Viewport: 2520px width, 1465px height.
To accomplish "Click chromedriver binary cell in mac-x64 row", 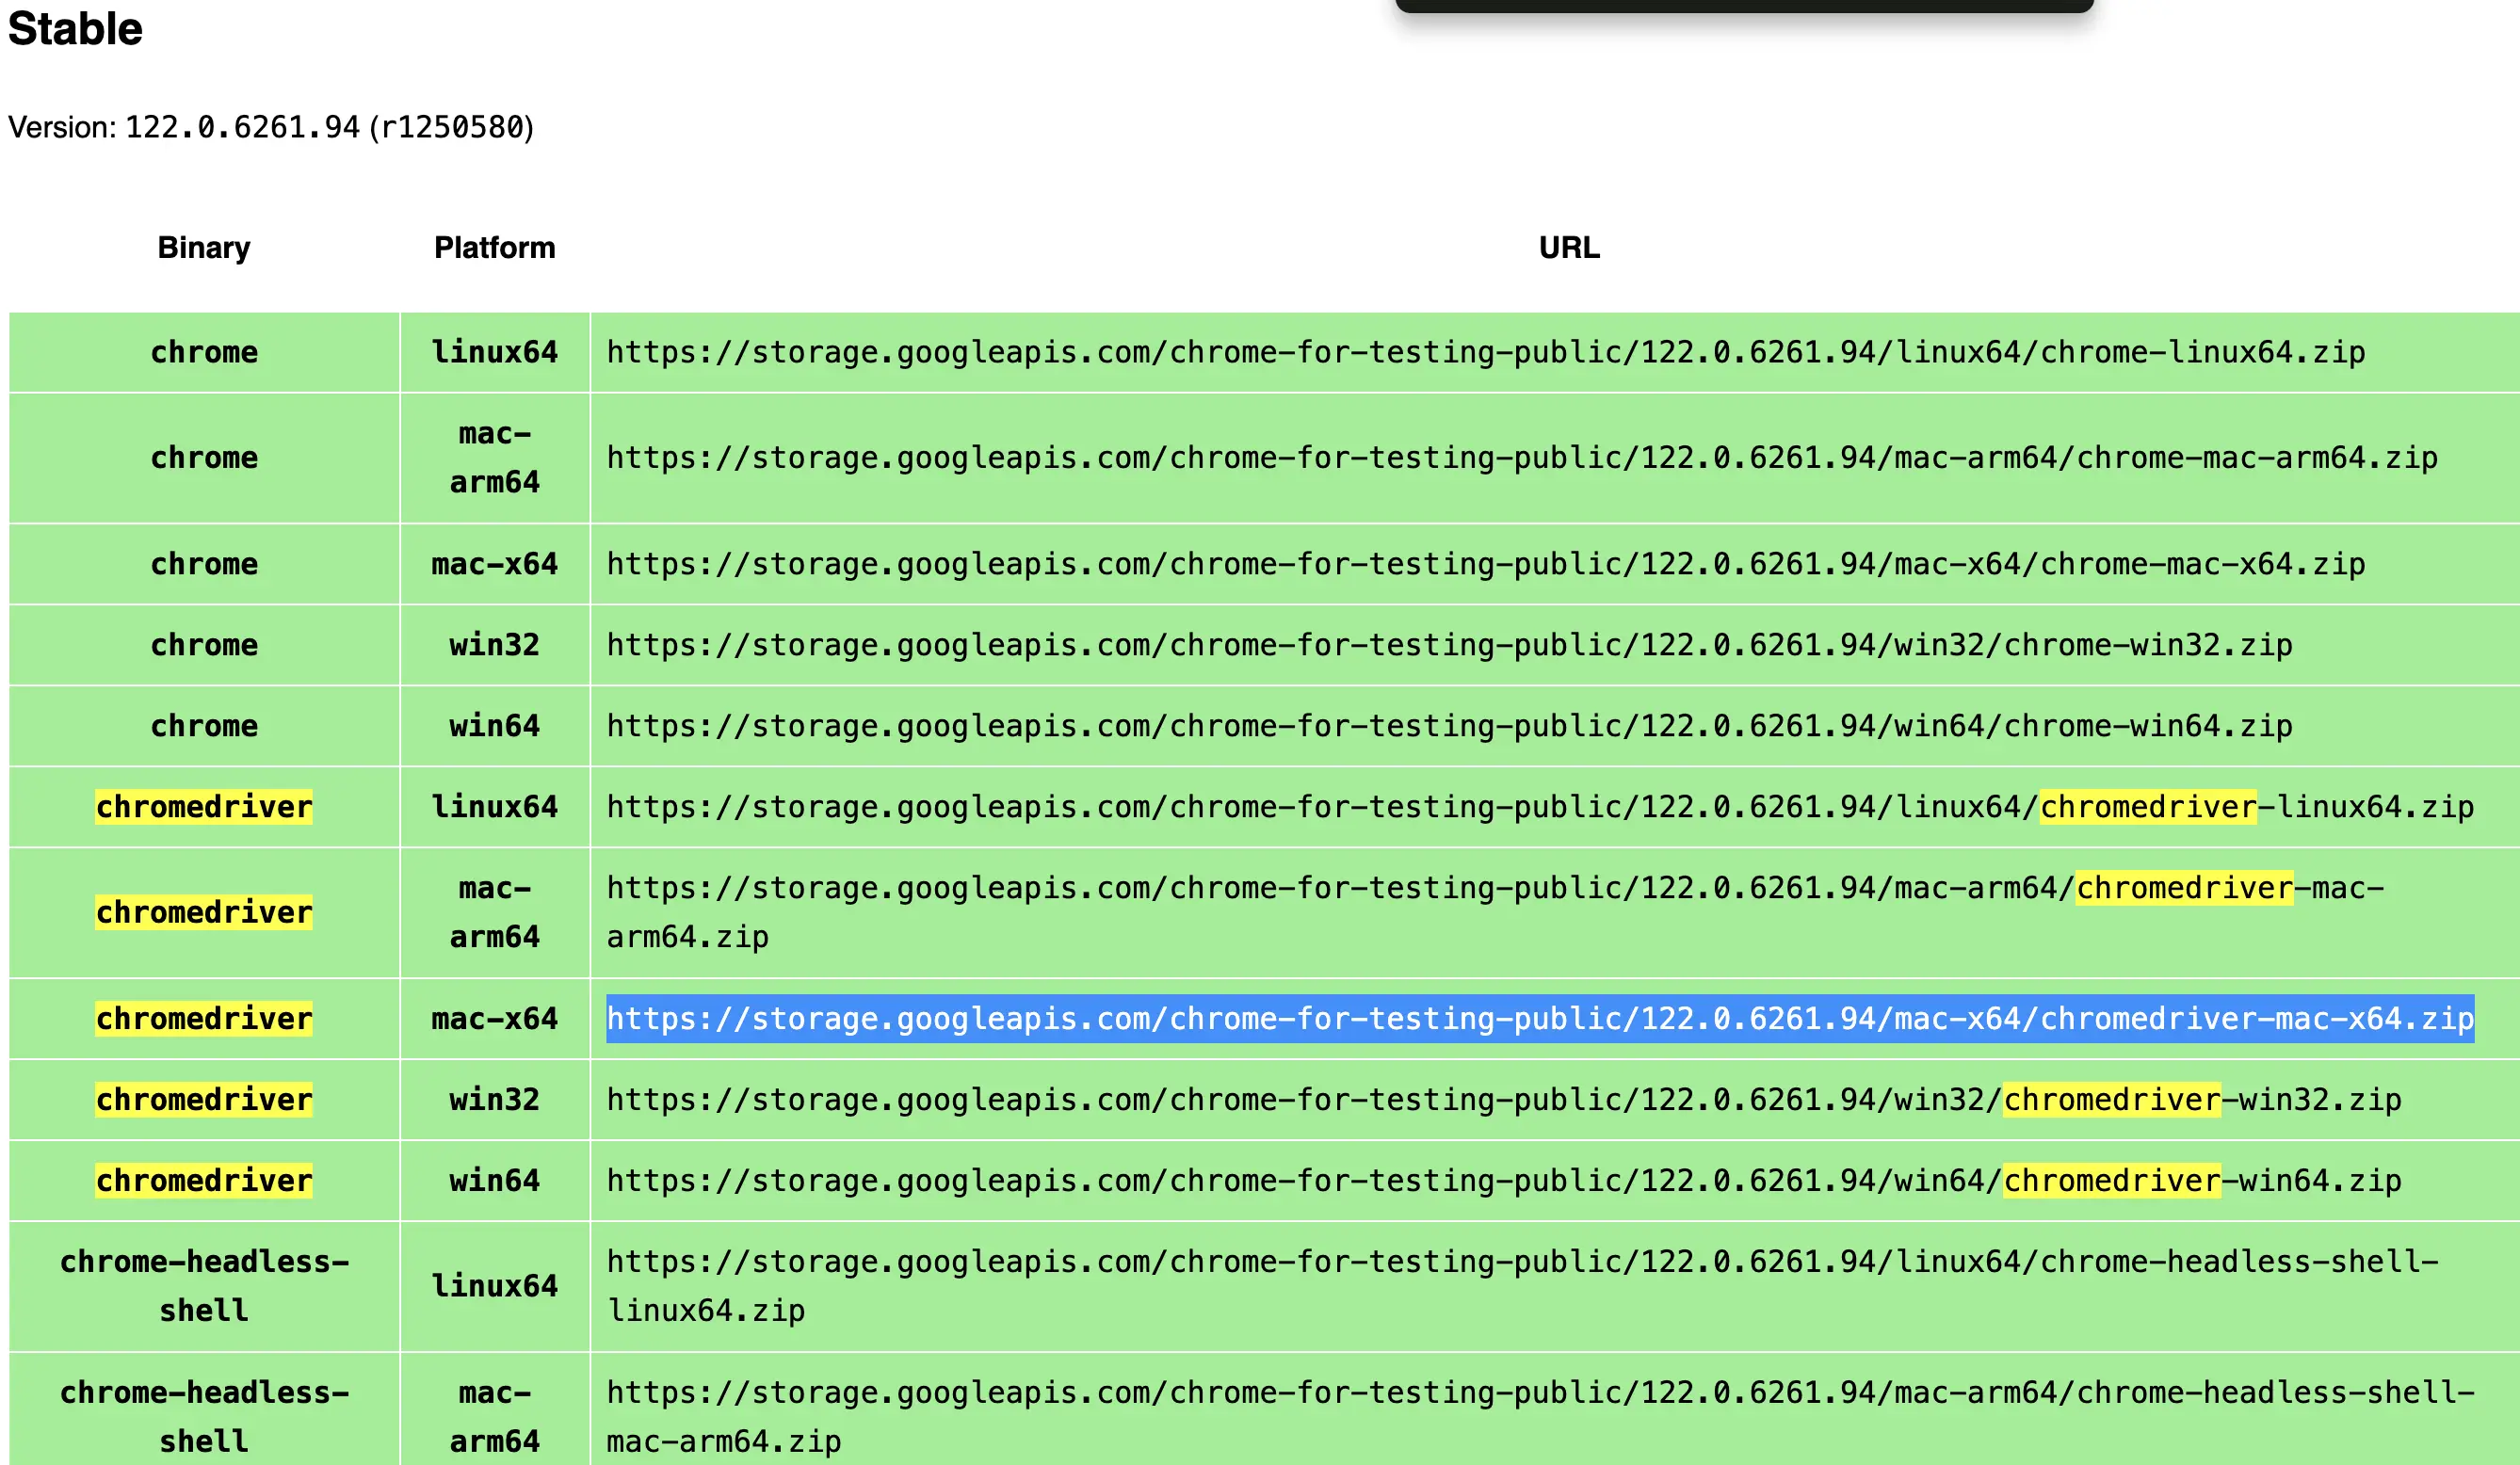I will 204,1019.
